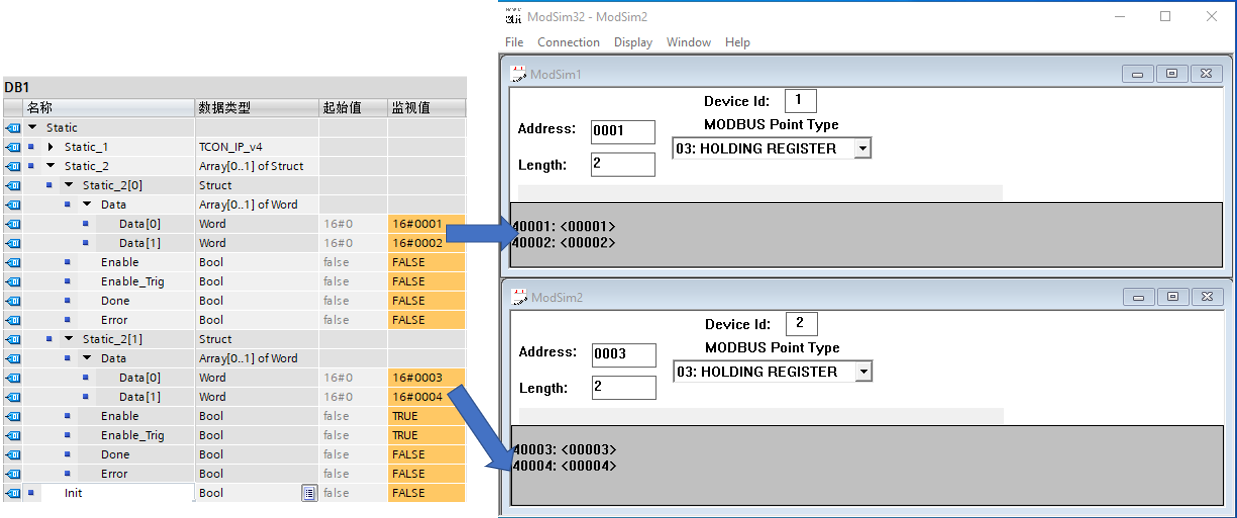Screen dimensions: 1237x518
Task: Open the File menu in ModSim32
Action: click(514, 42)
